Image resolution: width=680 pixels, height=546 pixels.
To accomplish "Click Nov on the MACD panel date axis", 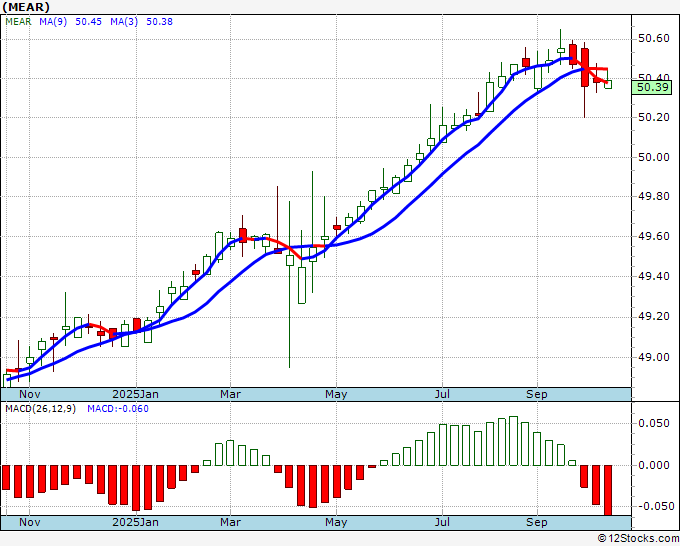I will point(29,522).
